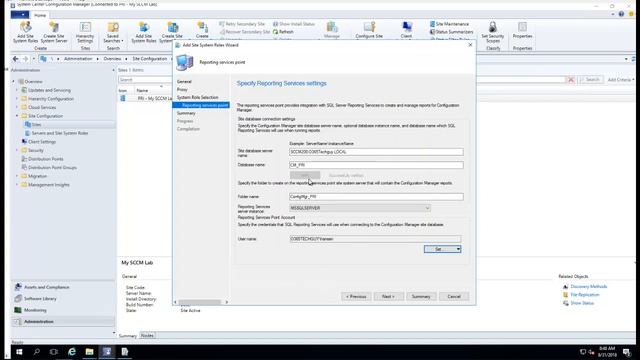
Task: Collapse the Site Configuration tree node
Action: pos(17,116)
